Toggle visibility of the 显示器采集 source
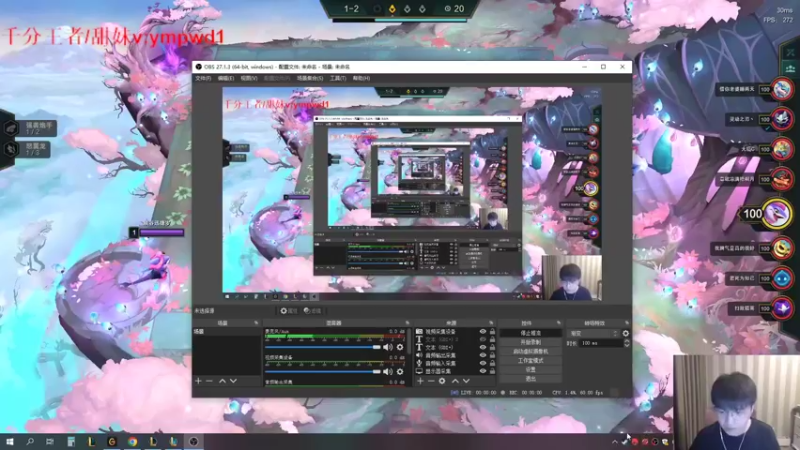 point(483,371)
